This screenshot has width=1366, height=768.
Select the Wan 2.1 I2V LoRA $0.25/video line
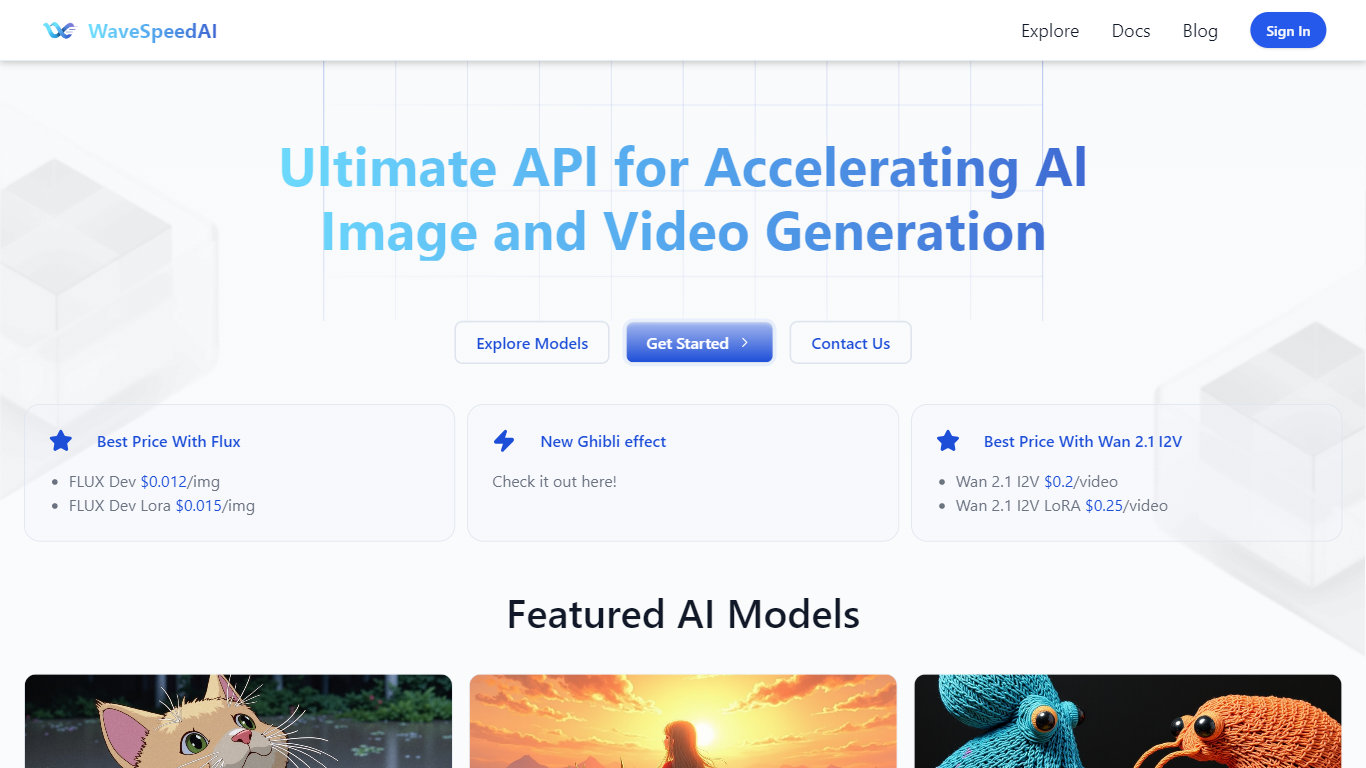click(1062, 505)
